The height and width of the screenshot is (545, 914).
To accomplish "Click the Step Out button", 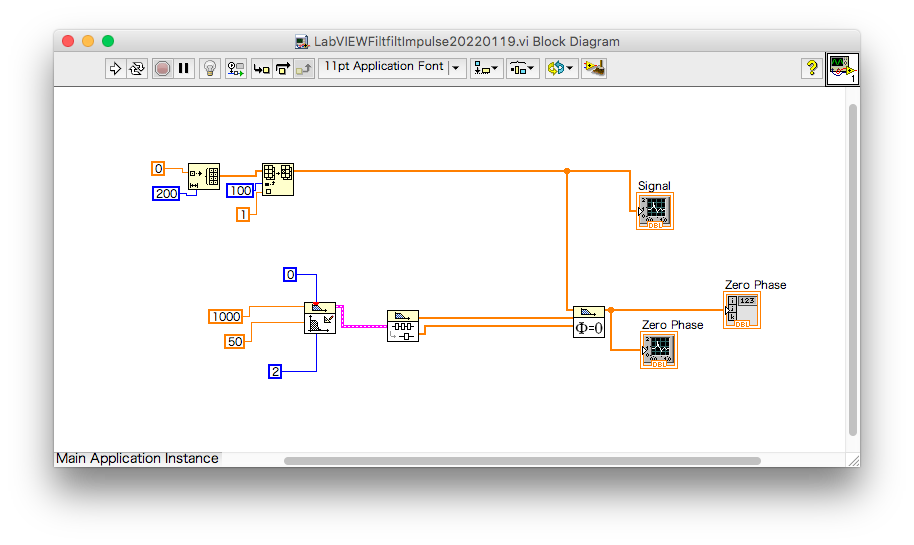I will tap(304, 69).
